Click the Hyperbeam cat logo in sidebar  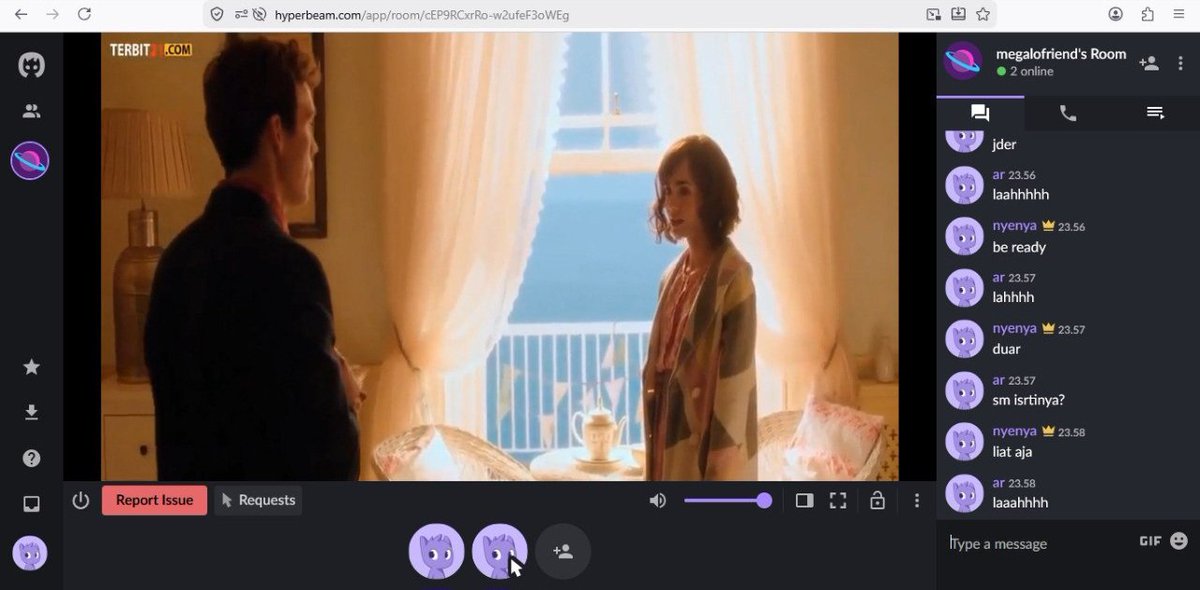(31, 66)
